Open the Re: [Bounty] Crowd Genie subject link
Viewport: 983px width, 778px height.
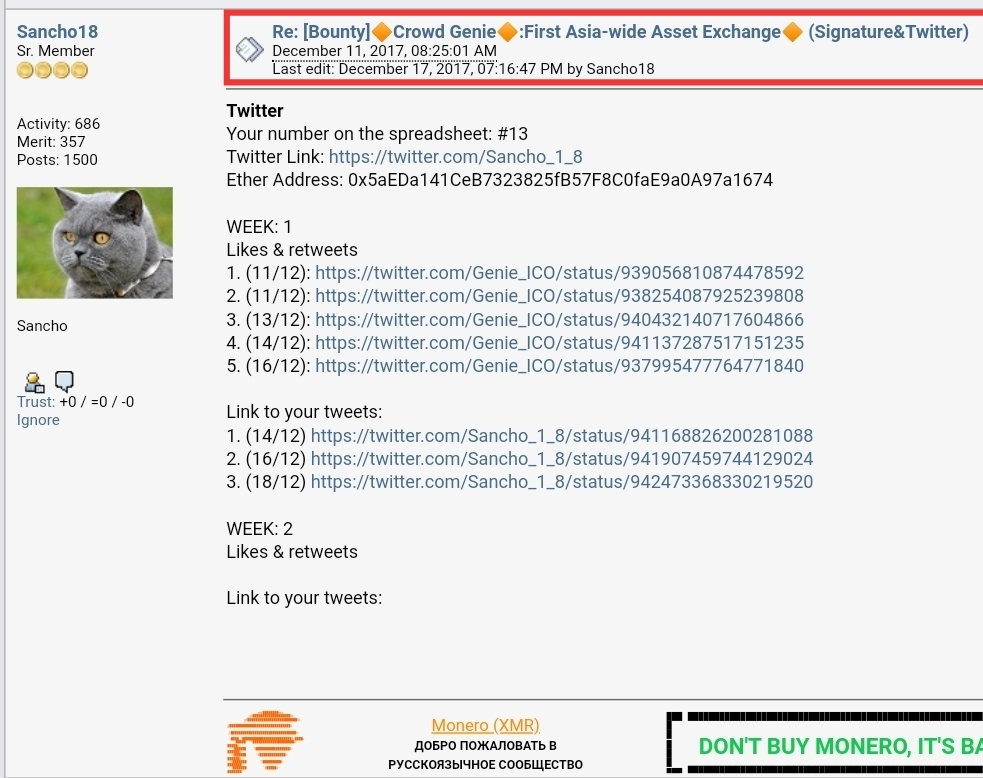620,31
